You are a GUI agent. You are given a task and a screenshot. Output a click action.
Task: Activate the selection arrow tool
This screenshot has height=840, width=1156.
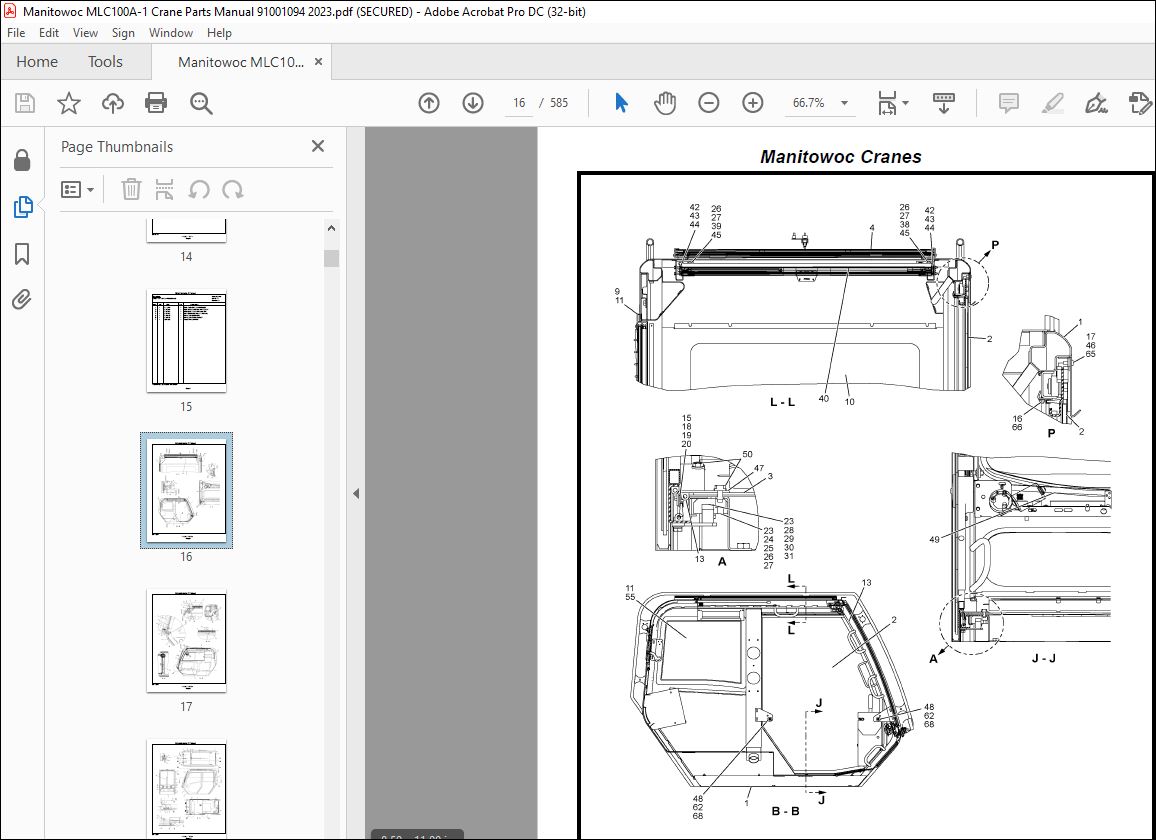tap(621, 103)
